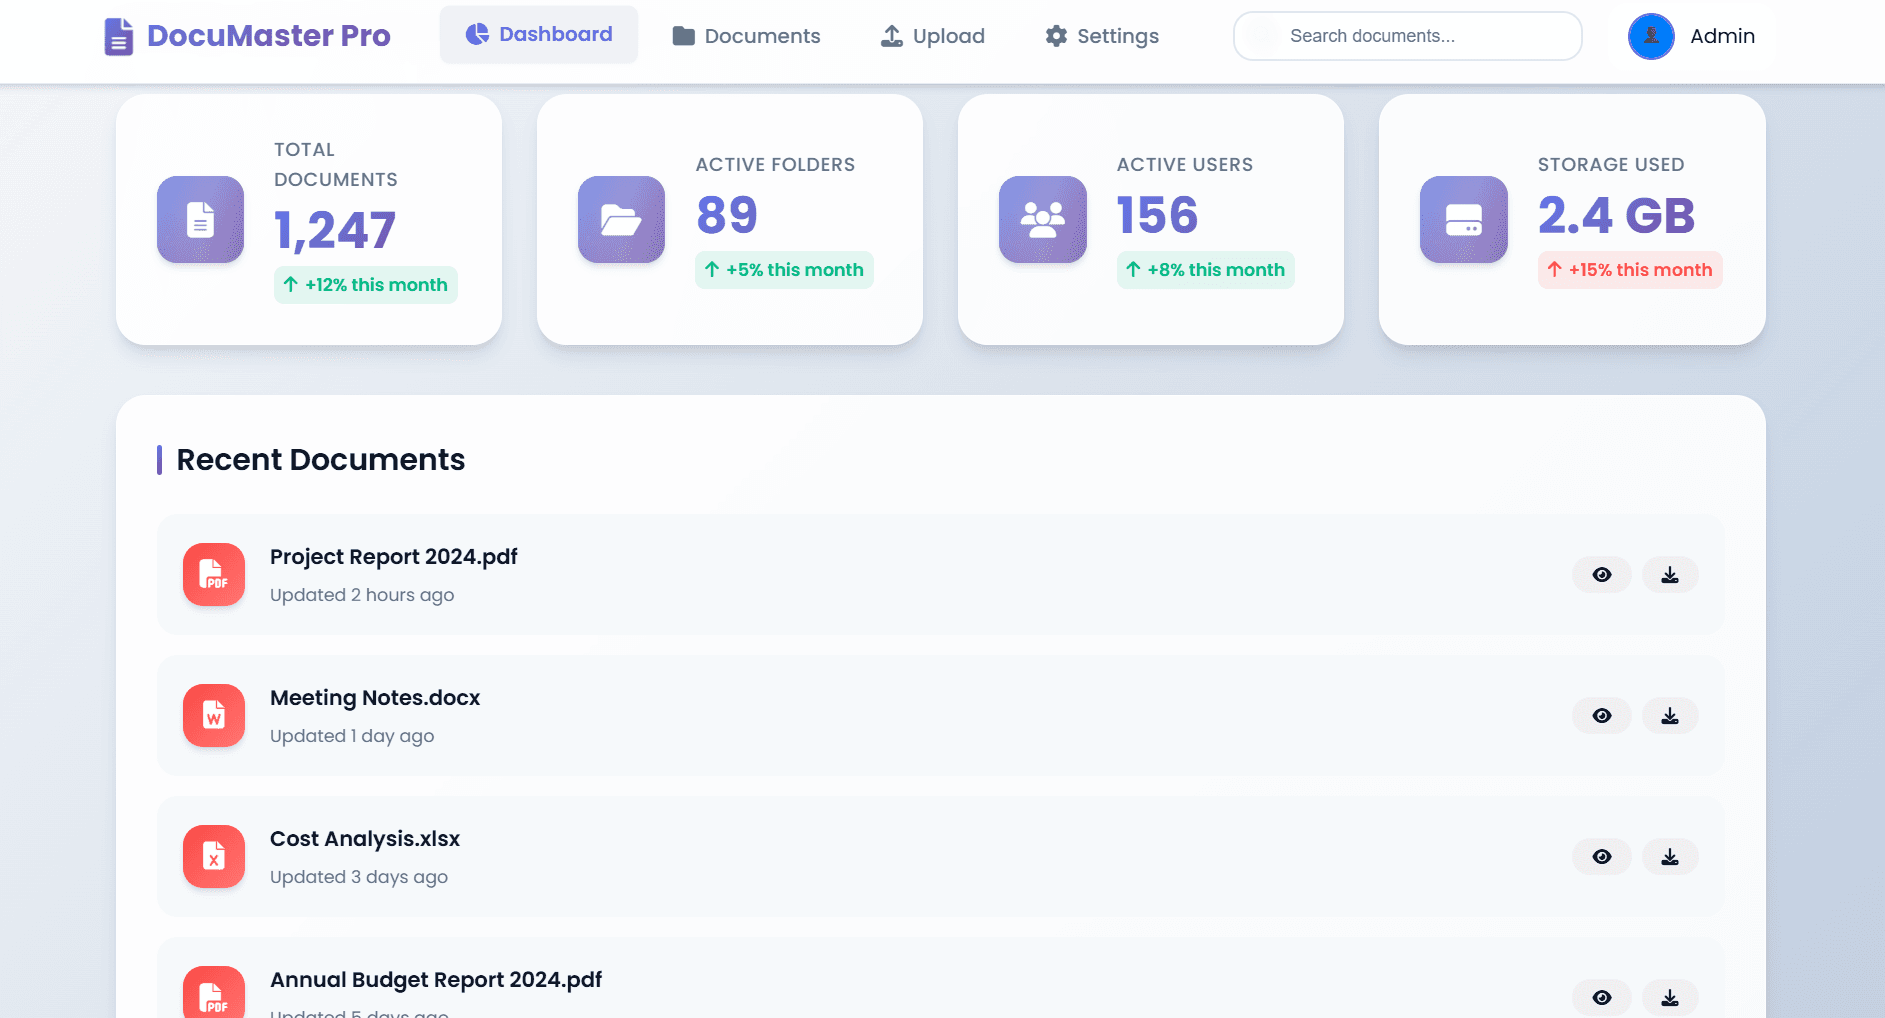Open the Upload page
This screenshot has height=1018, width=1885.
click(932, 36)
